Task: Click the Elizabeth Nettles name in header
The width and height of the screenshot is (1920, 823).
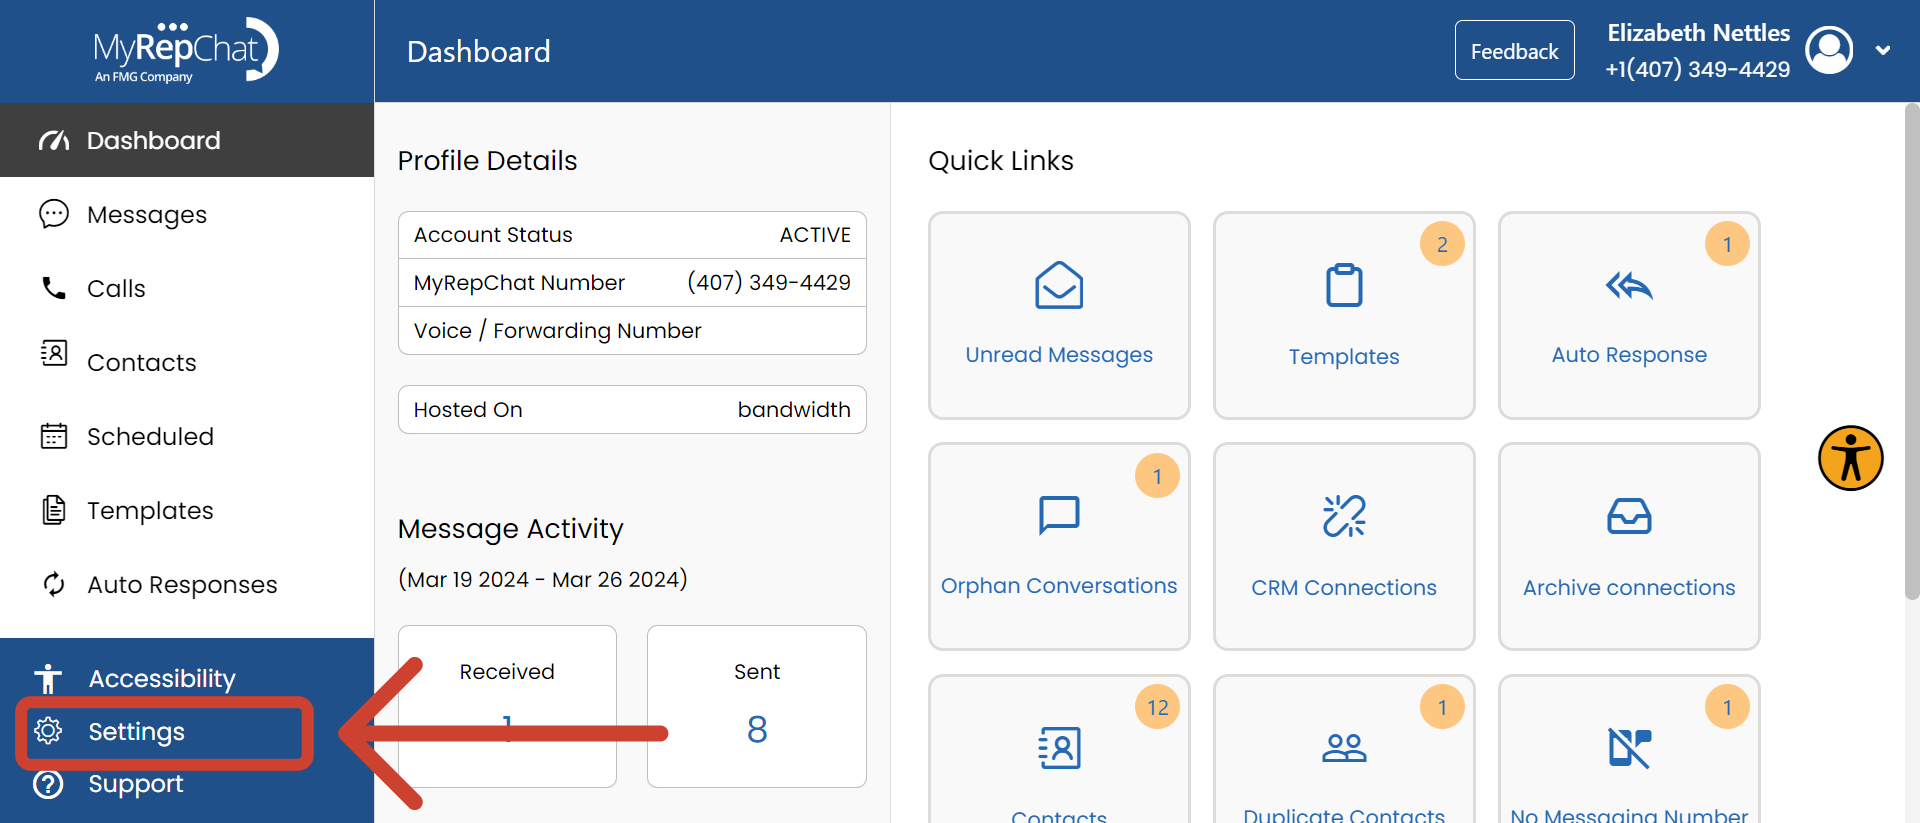Action: [x=1698, y=33]
